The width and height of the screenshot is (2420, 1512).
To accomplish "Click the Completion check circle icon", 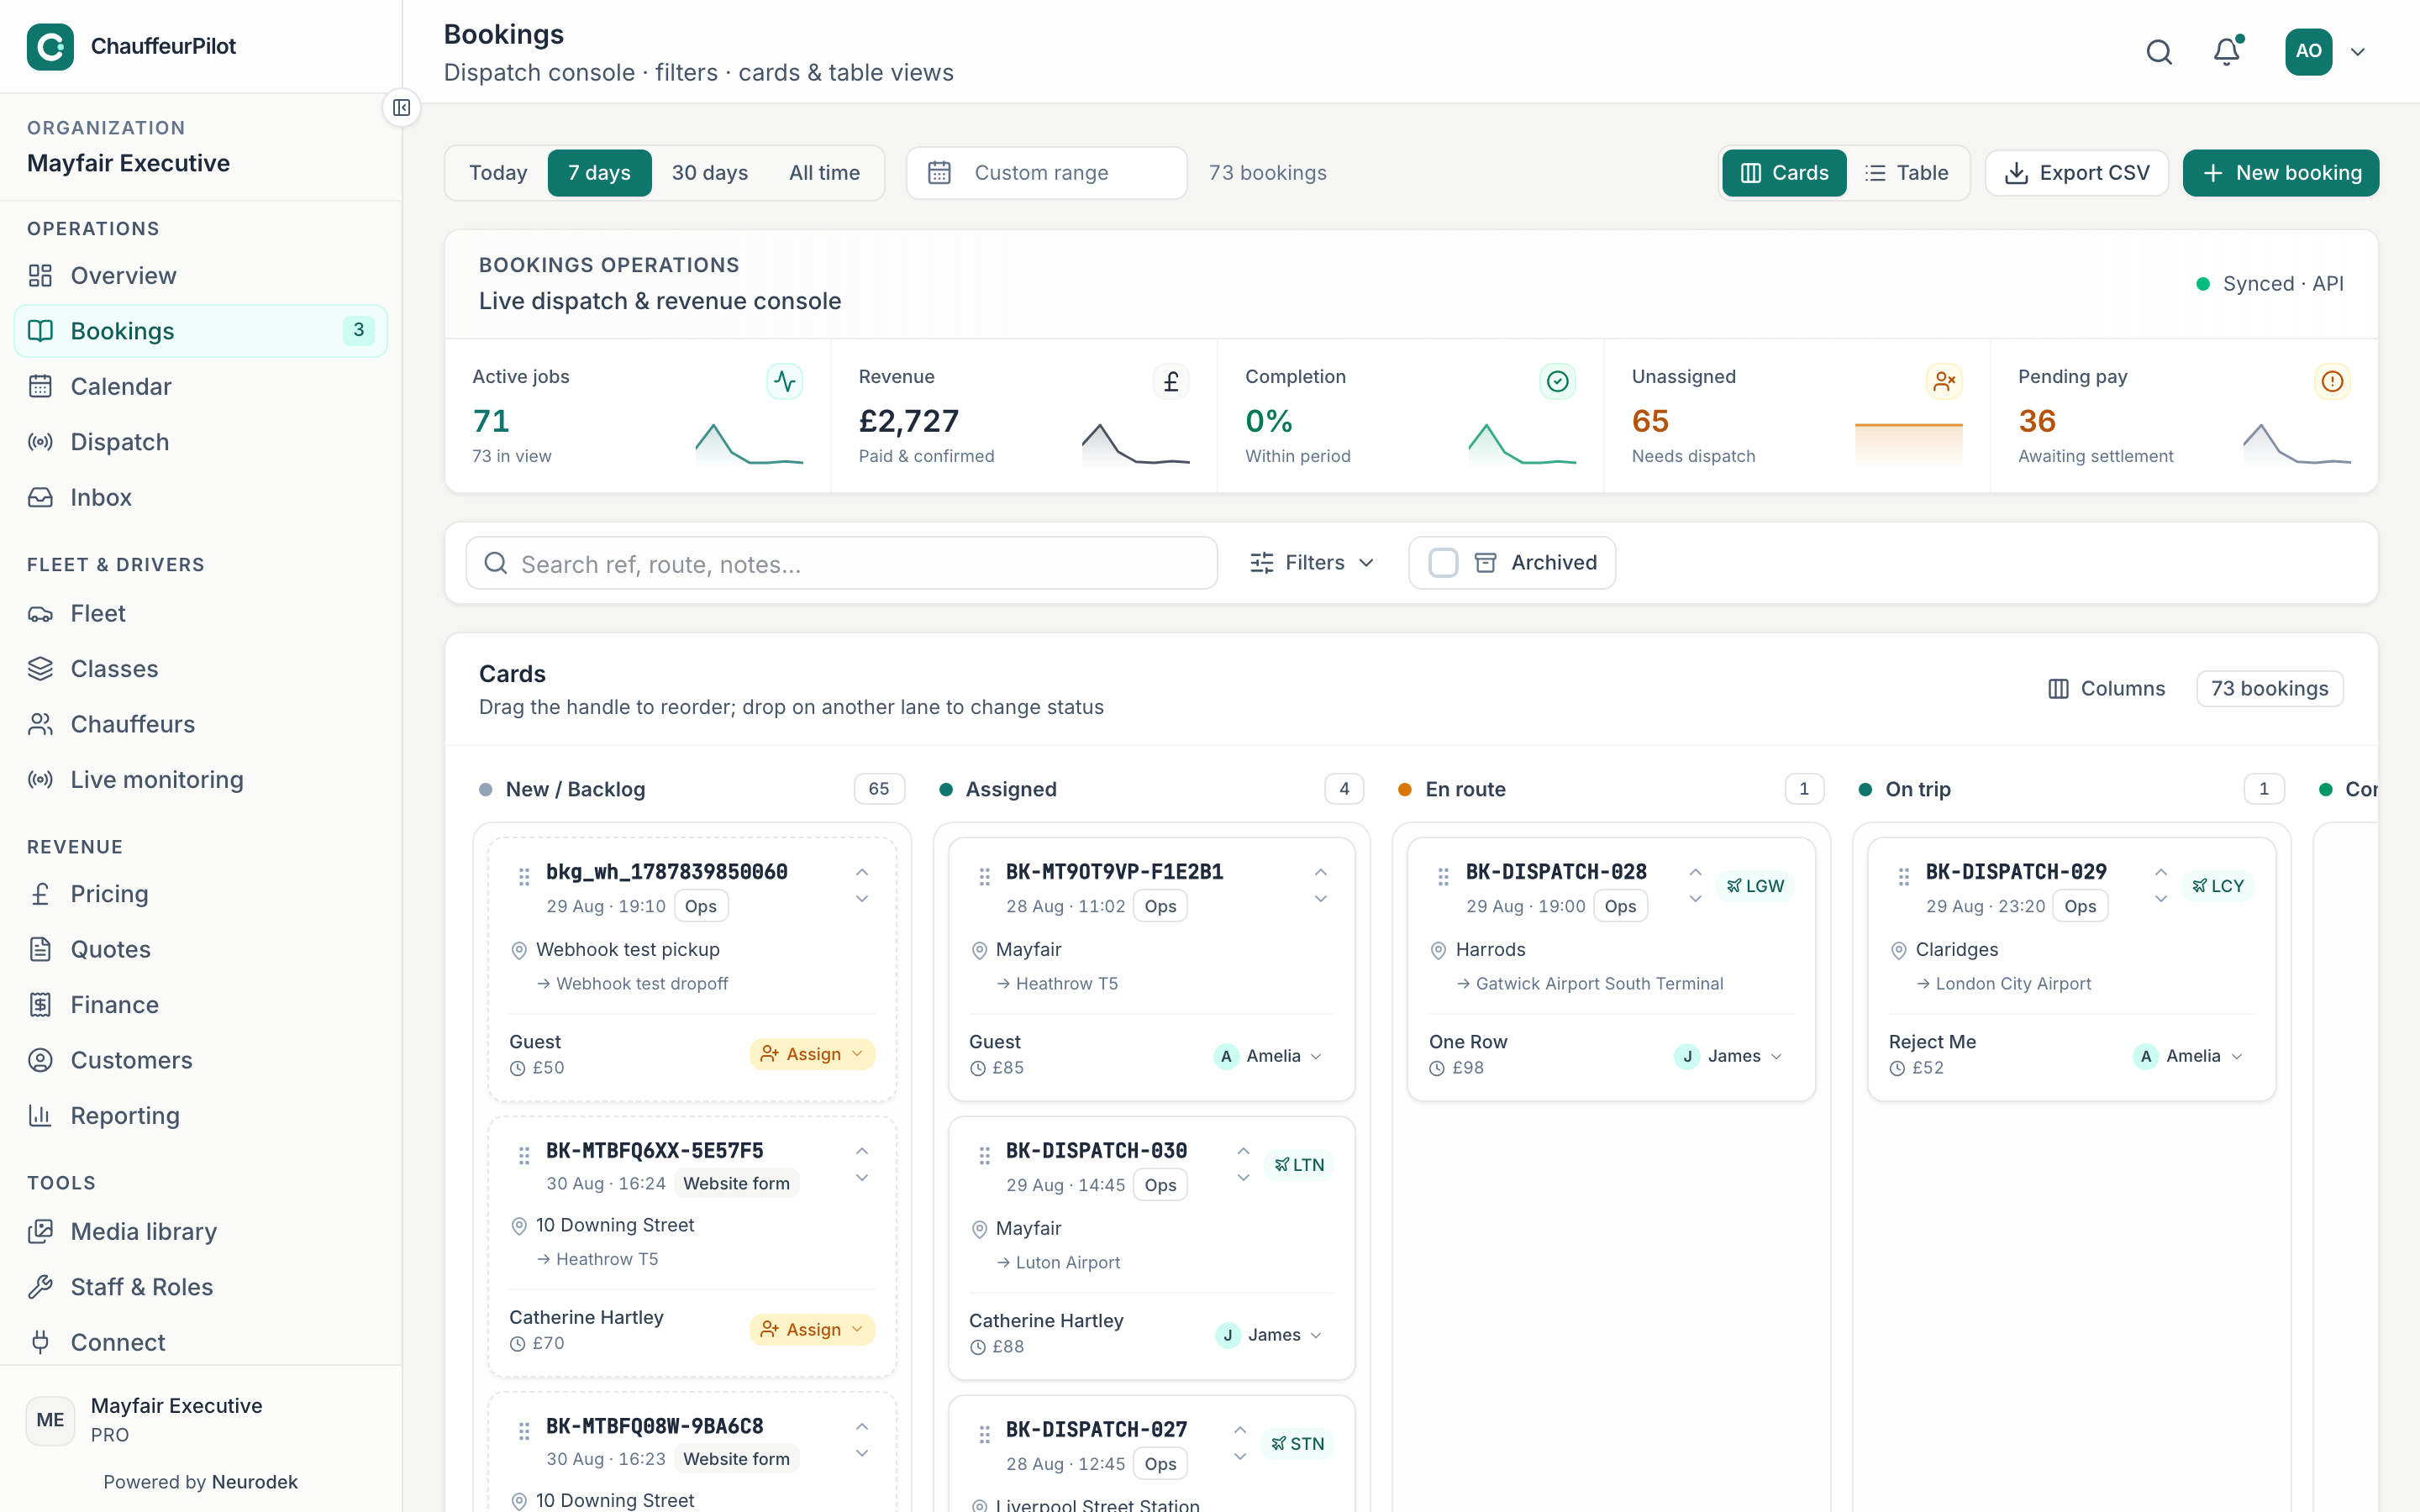I will (x=1557, y=381).
